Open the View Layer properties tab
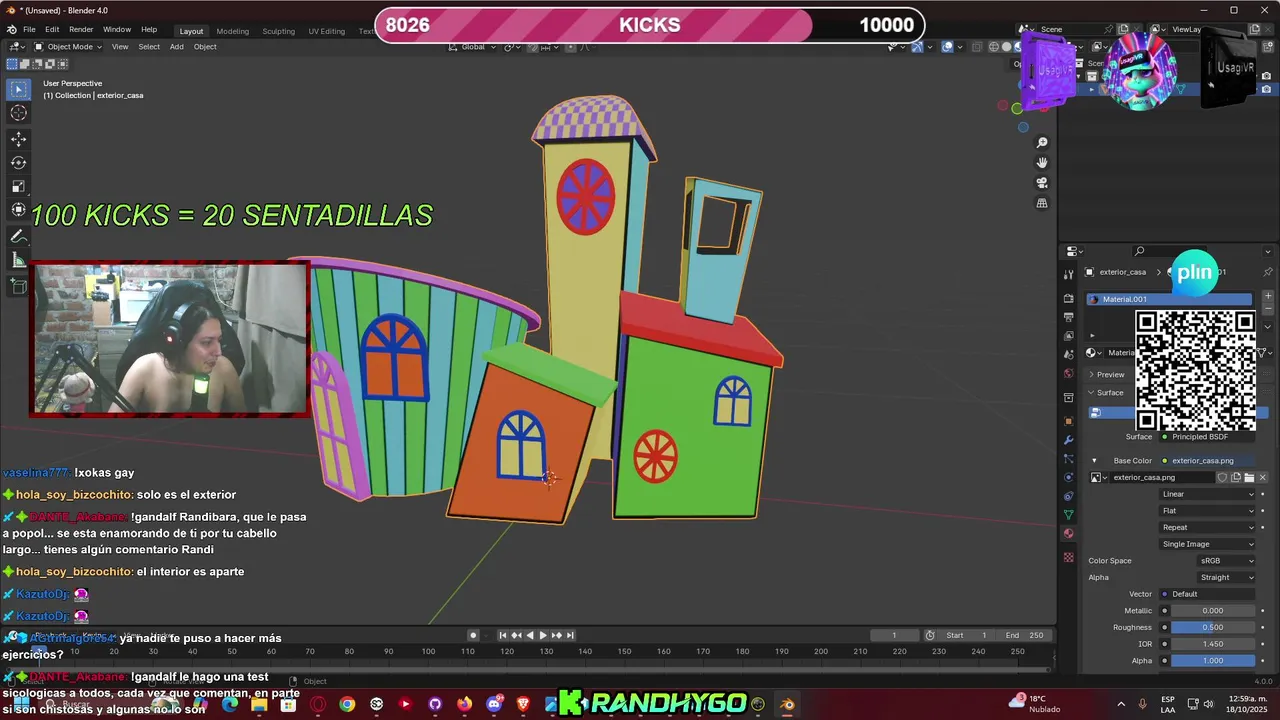 pyautogui.click(x=1068, y=335)
